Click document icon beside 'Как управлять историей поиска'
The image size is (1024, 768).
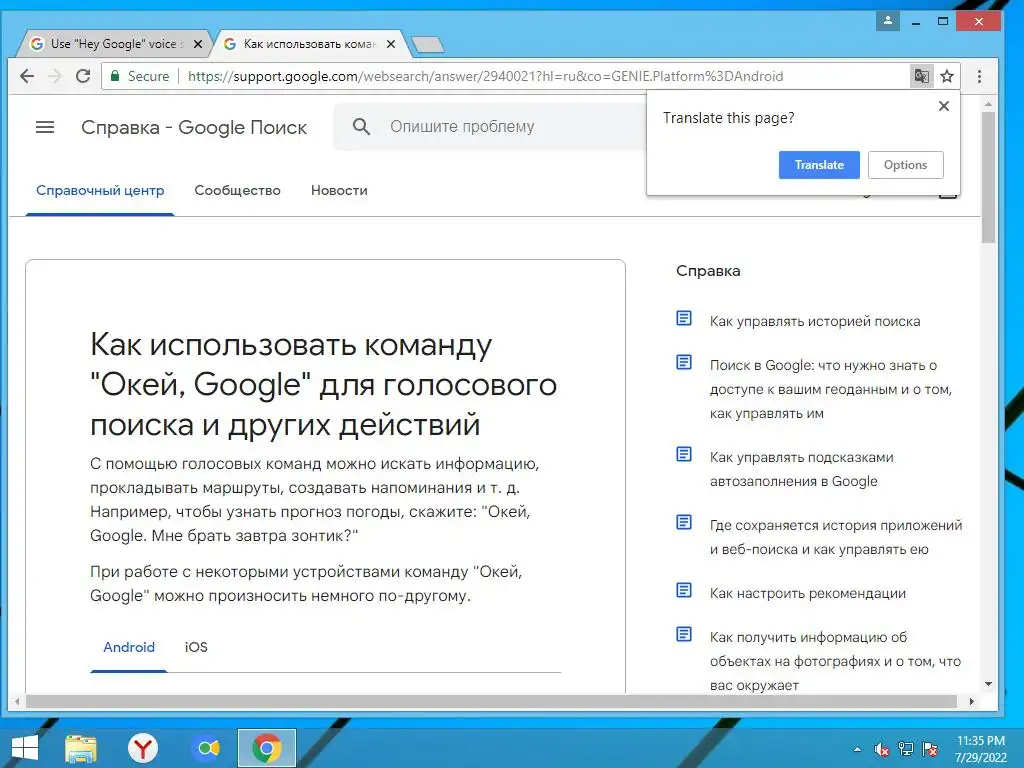coord(684,318)
